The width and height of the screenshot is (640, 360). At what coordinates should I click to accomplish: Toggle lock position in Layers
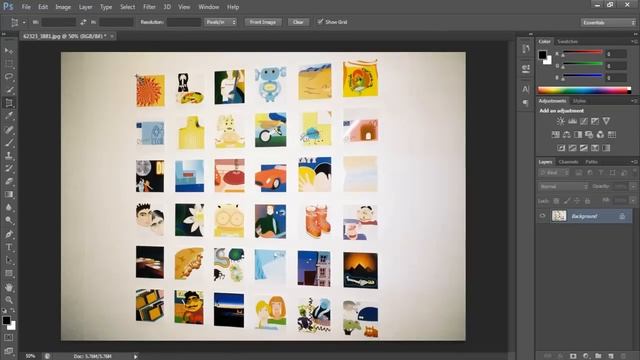(x=577, y=201)
